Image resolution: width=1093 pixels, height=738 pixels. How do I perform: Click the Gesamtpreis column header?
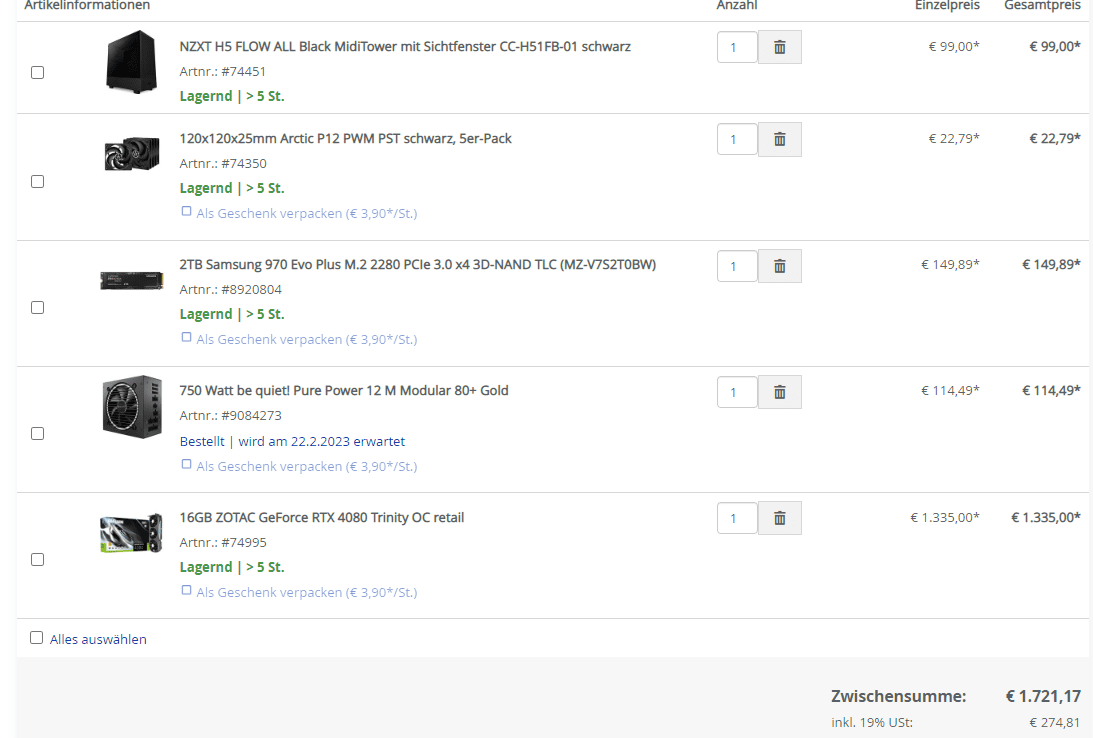tap(1042, 6)
